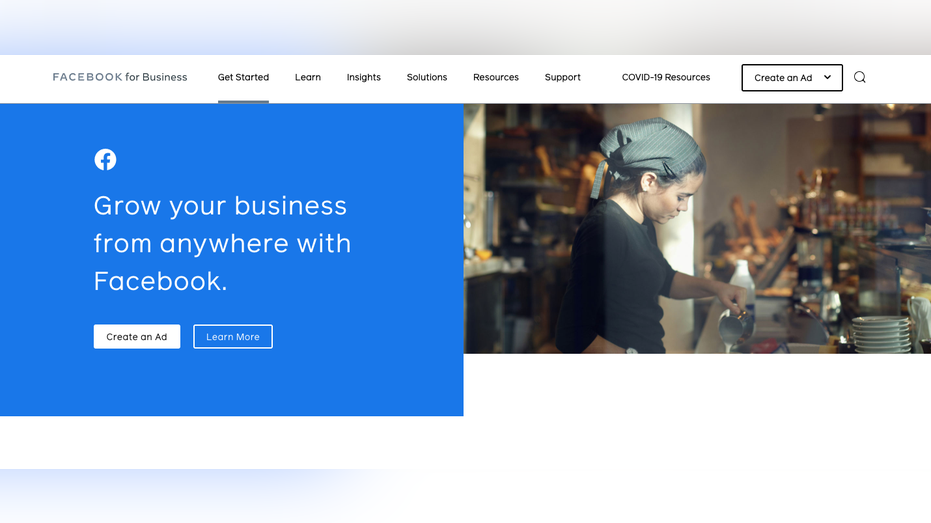Open the Learn menu
This screenshot has height=523, width=931.
pyautogui.click(x=308, y=77)
